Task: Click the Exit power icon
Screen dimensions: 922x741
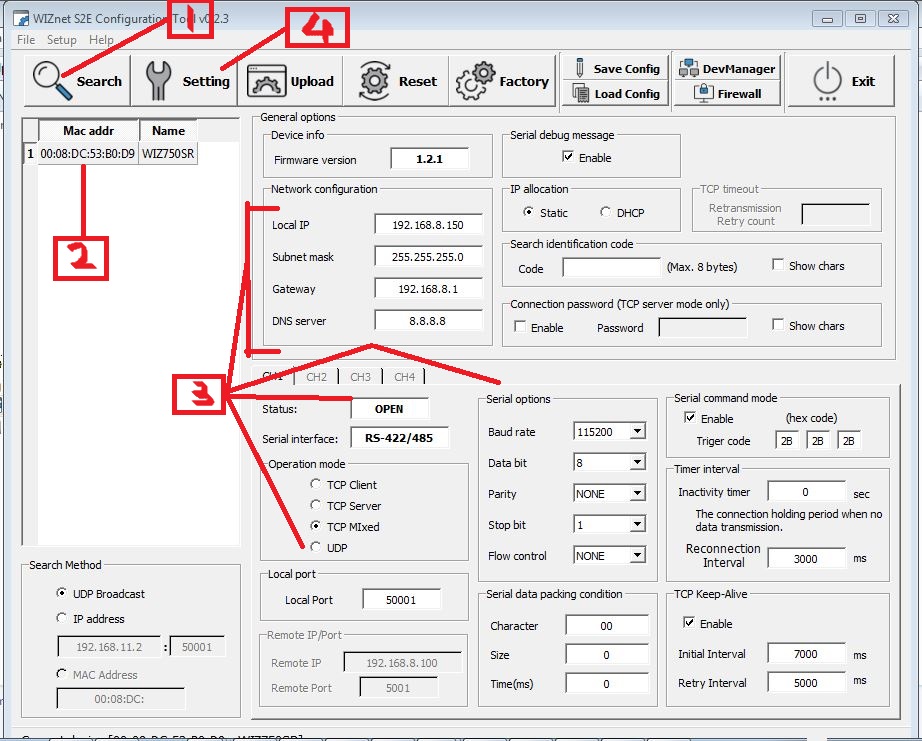Action: (x=827, y=81)
